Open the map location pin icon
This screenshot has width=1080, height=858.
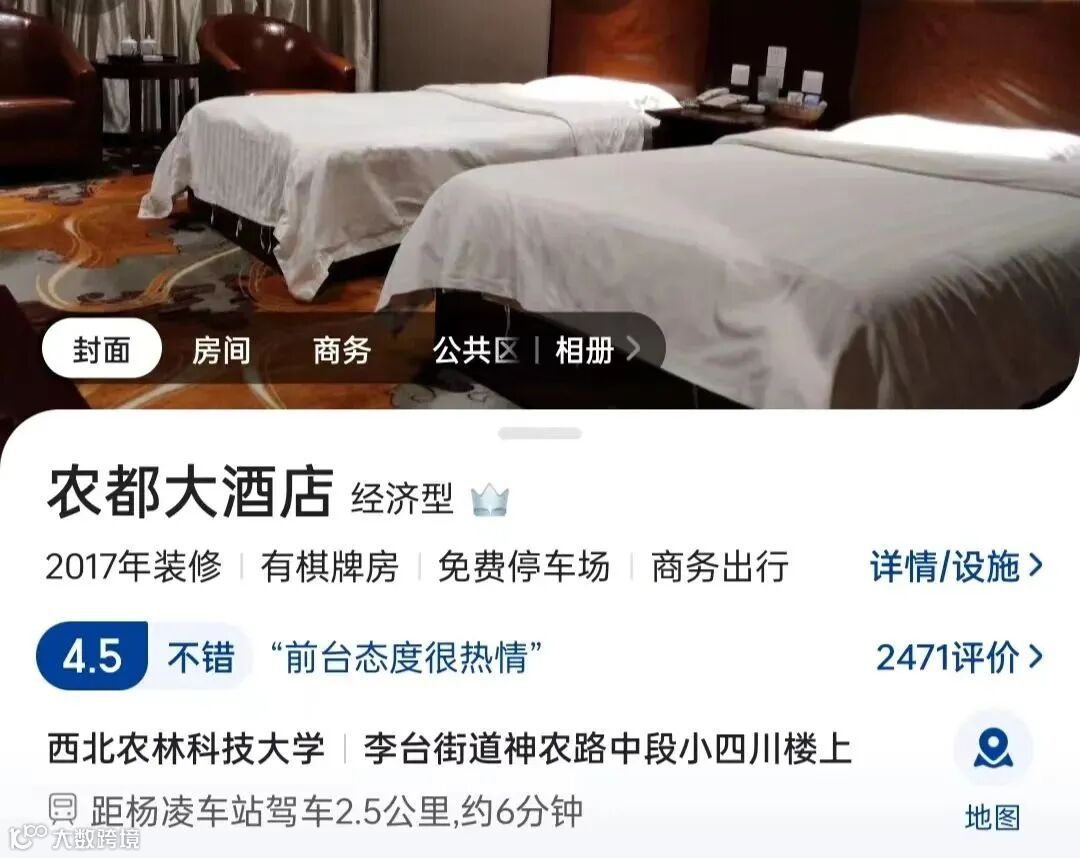point(993,749)
